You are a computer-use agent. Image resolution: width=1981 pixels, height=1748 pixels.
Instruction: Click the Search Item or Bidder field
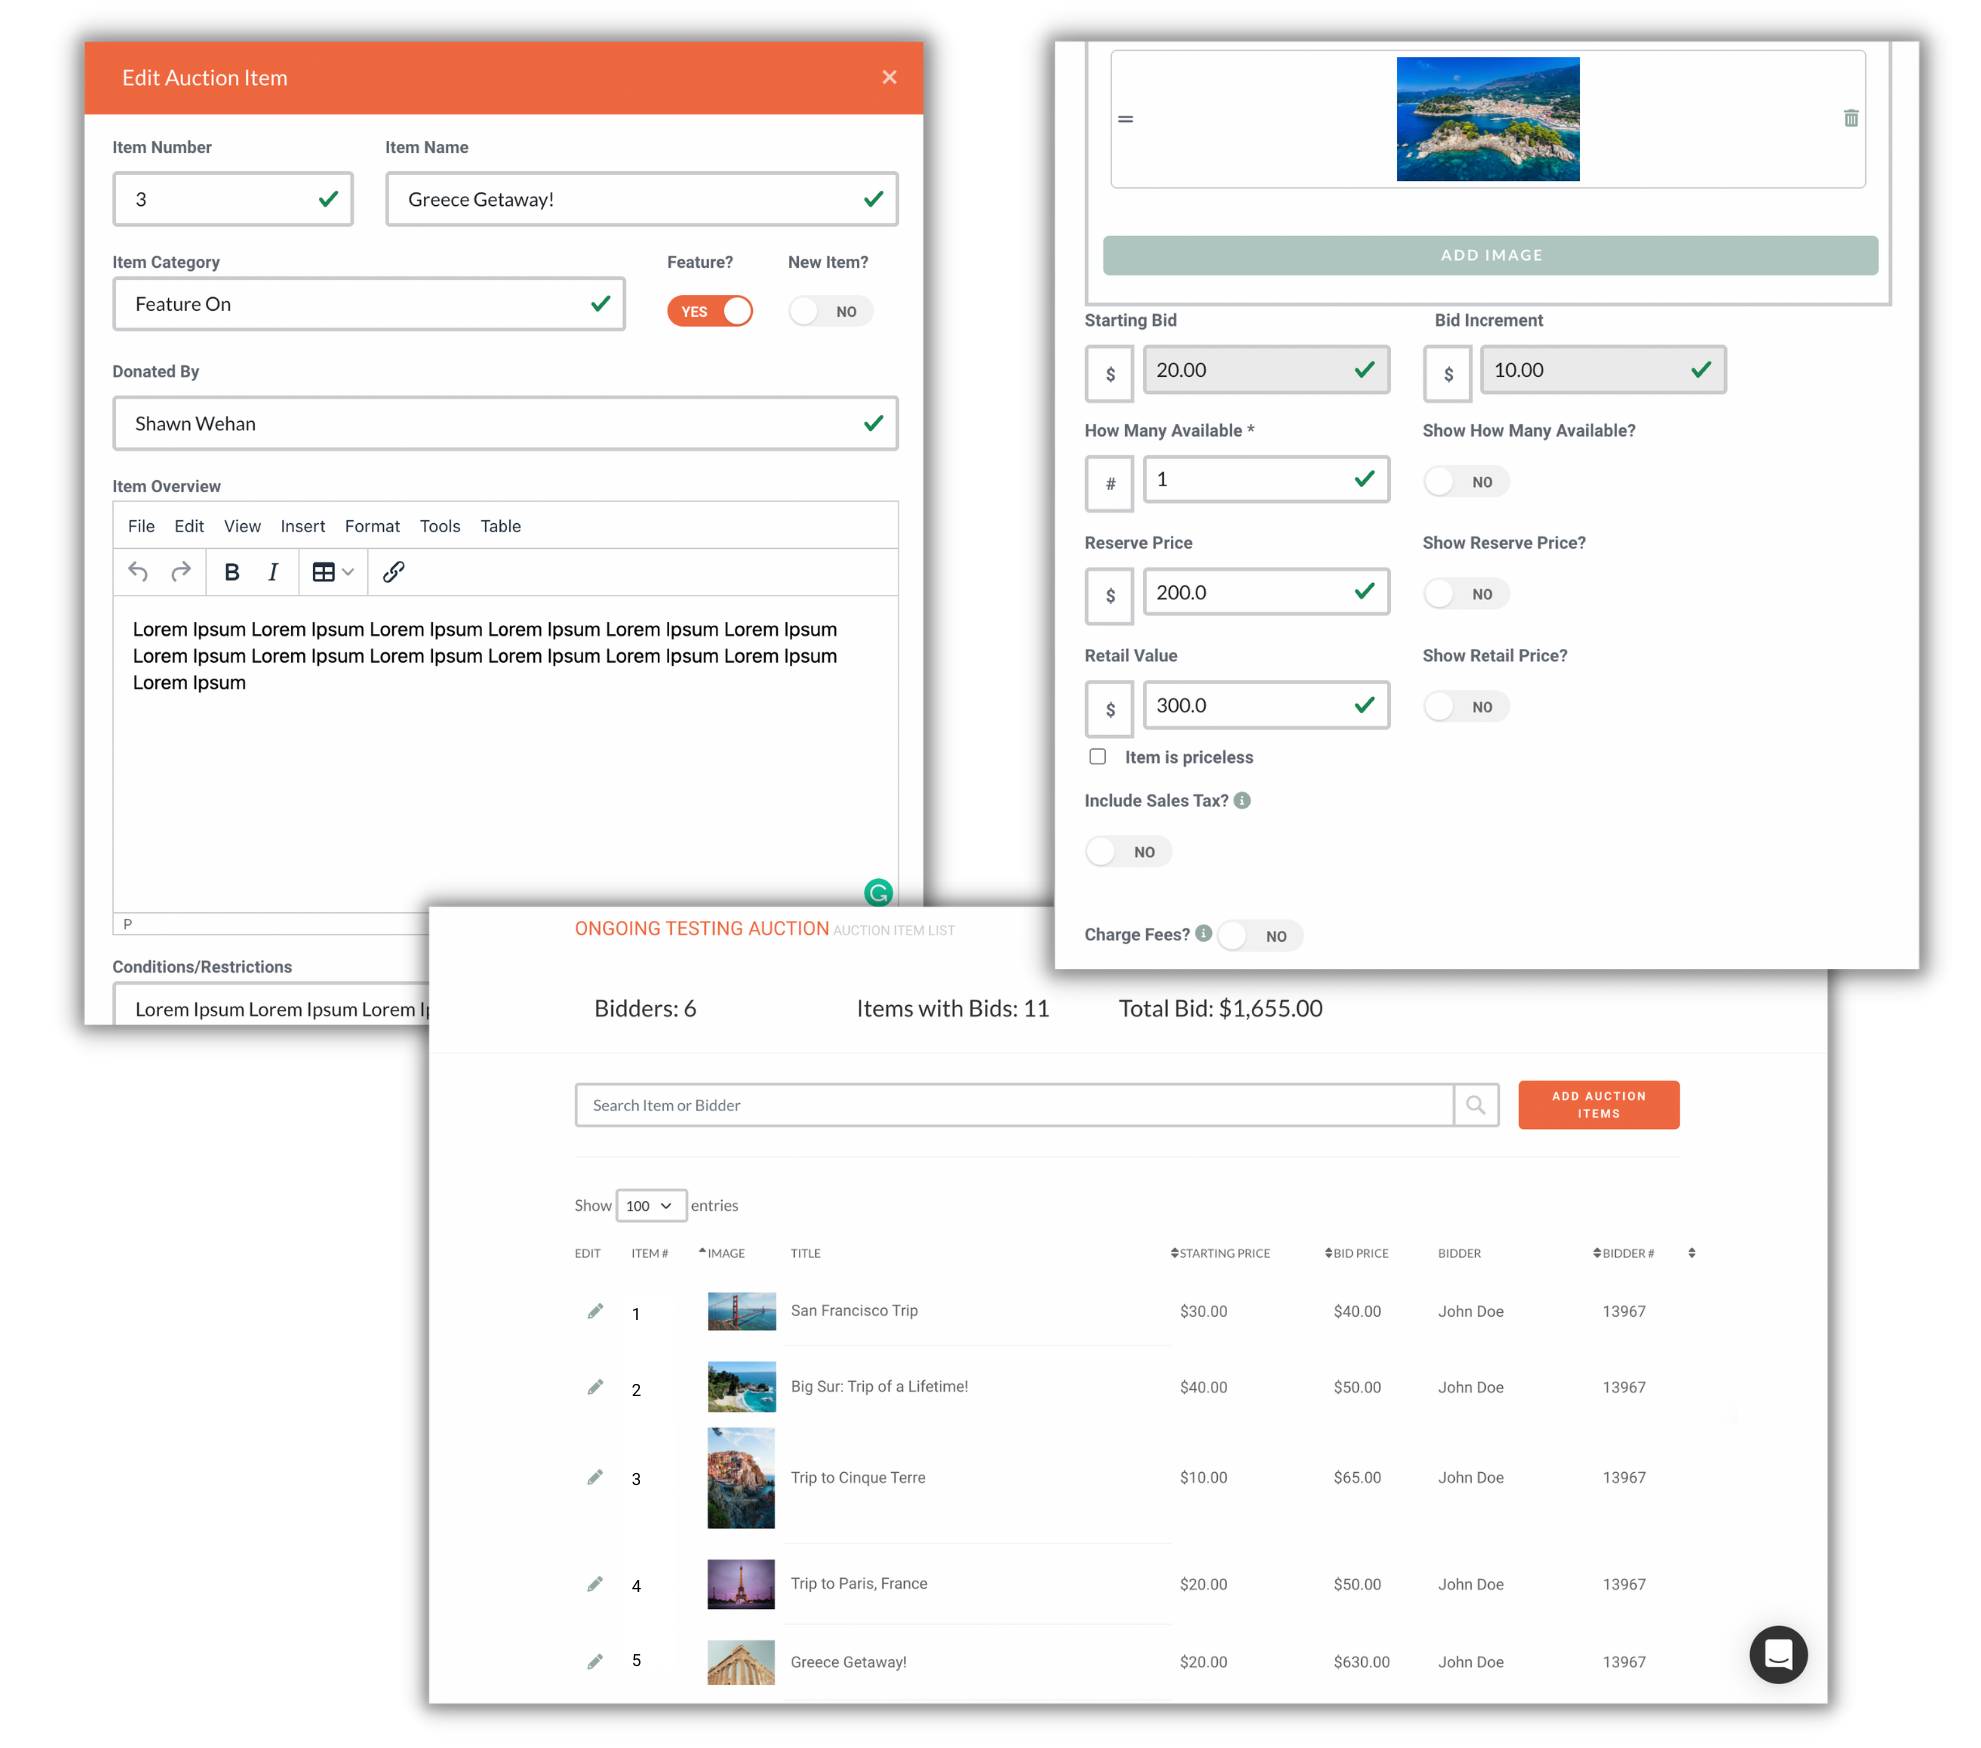[1014, 1105]
